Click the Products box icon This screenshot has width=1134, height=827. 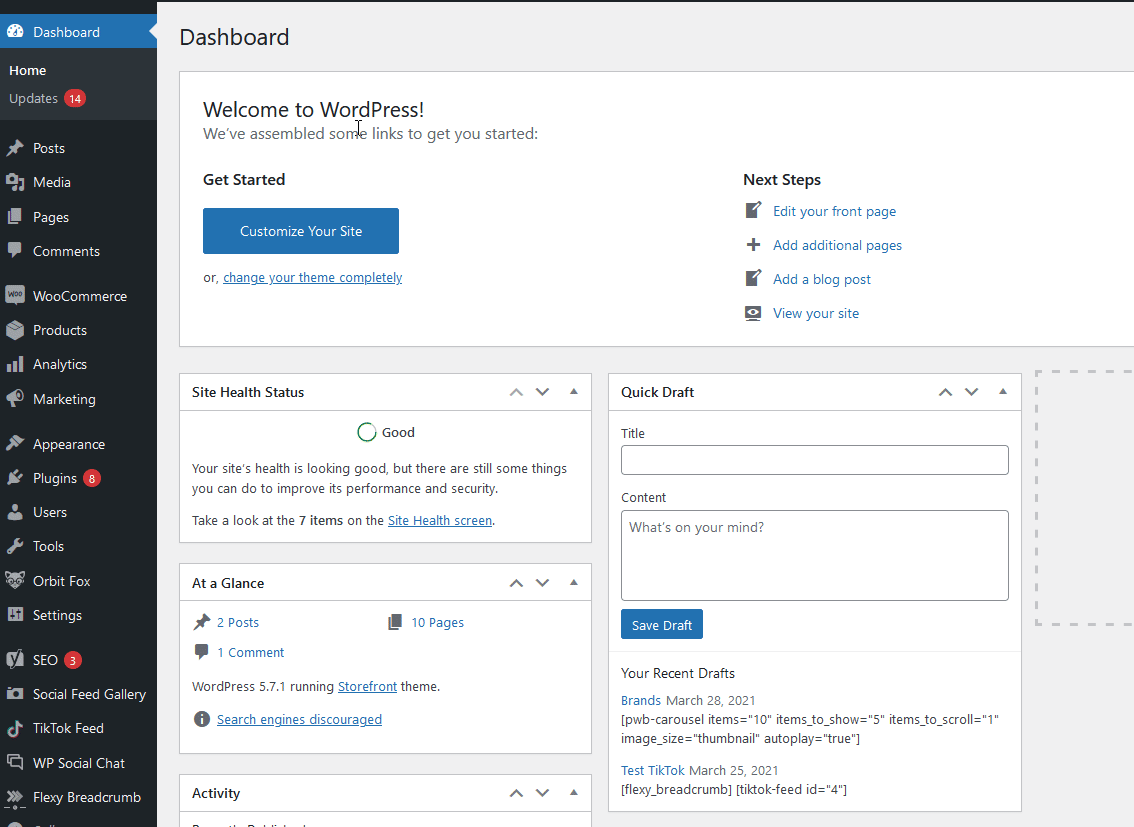tap(15, 330)
